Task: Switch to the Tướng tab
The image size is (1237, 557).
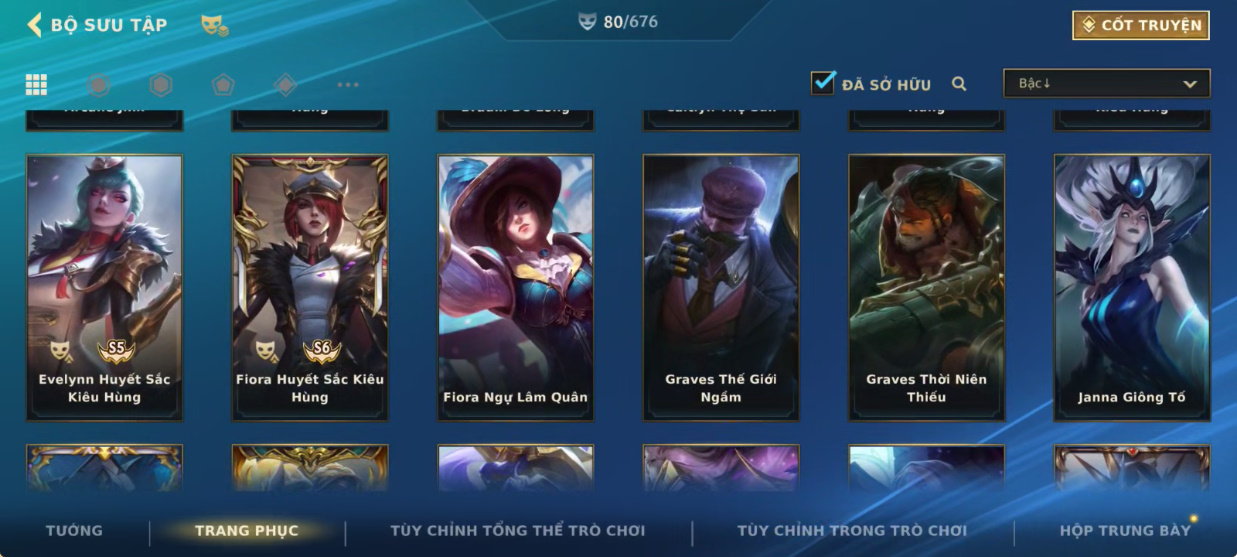Action: [74, 530]
